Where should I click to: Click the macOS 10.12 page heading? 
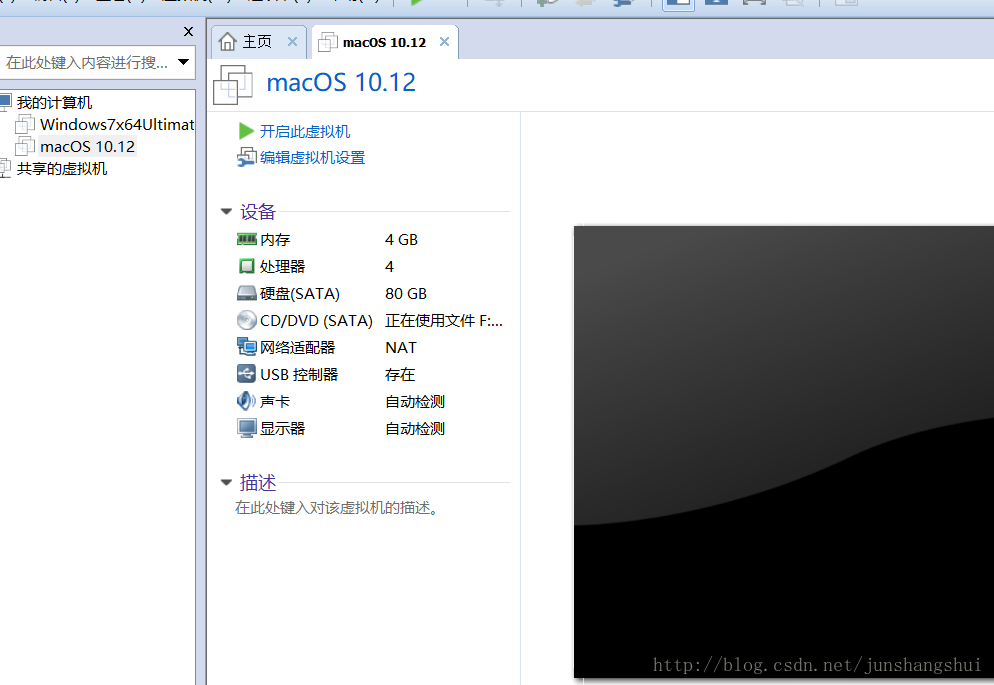click(x=341, y=82)
